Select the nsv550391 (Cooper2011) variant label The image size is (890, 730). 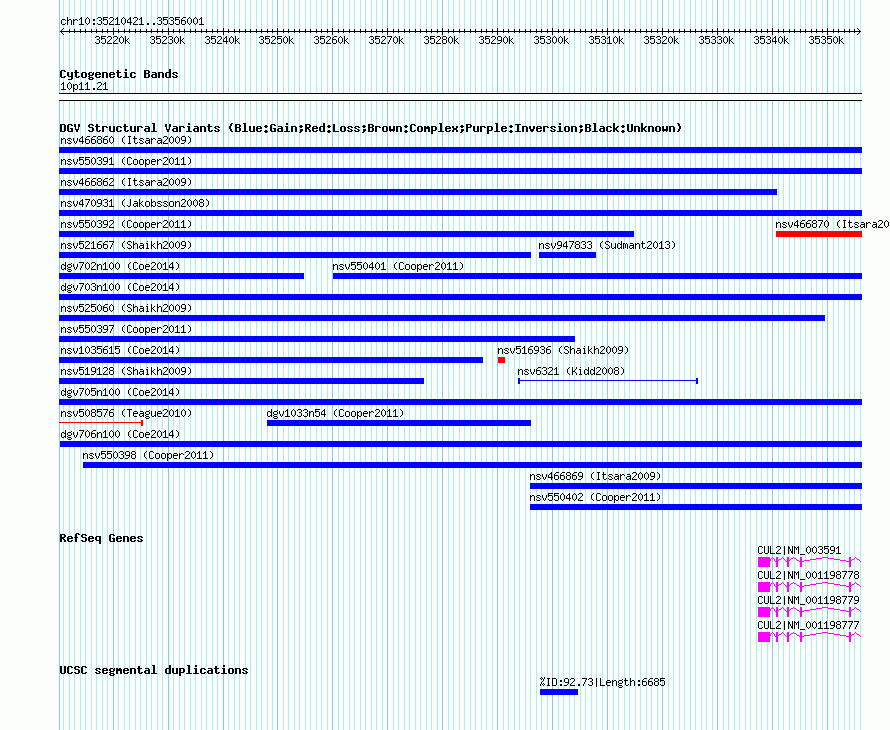tap(126, 161)
